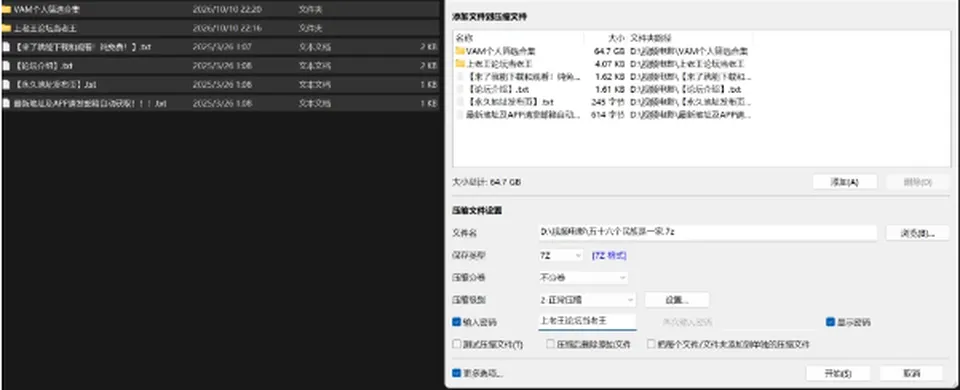Click the 245 字节 size cell in dialog list
The width and height of the screenshot is (960, 390).
point(607,102)
